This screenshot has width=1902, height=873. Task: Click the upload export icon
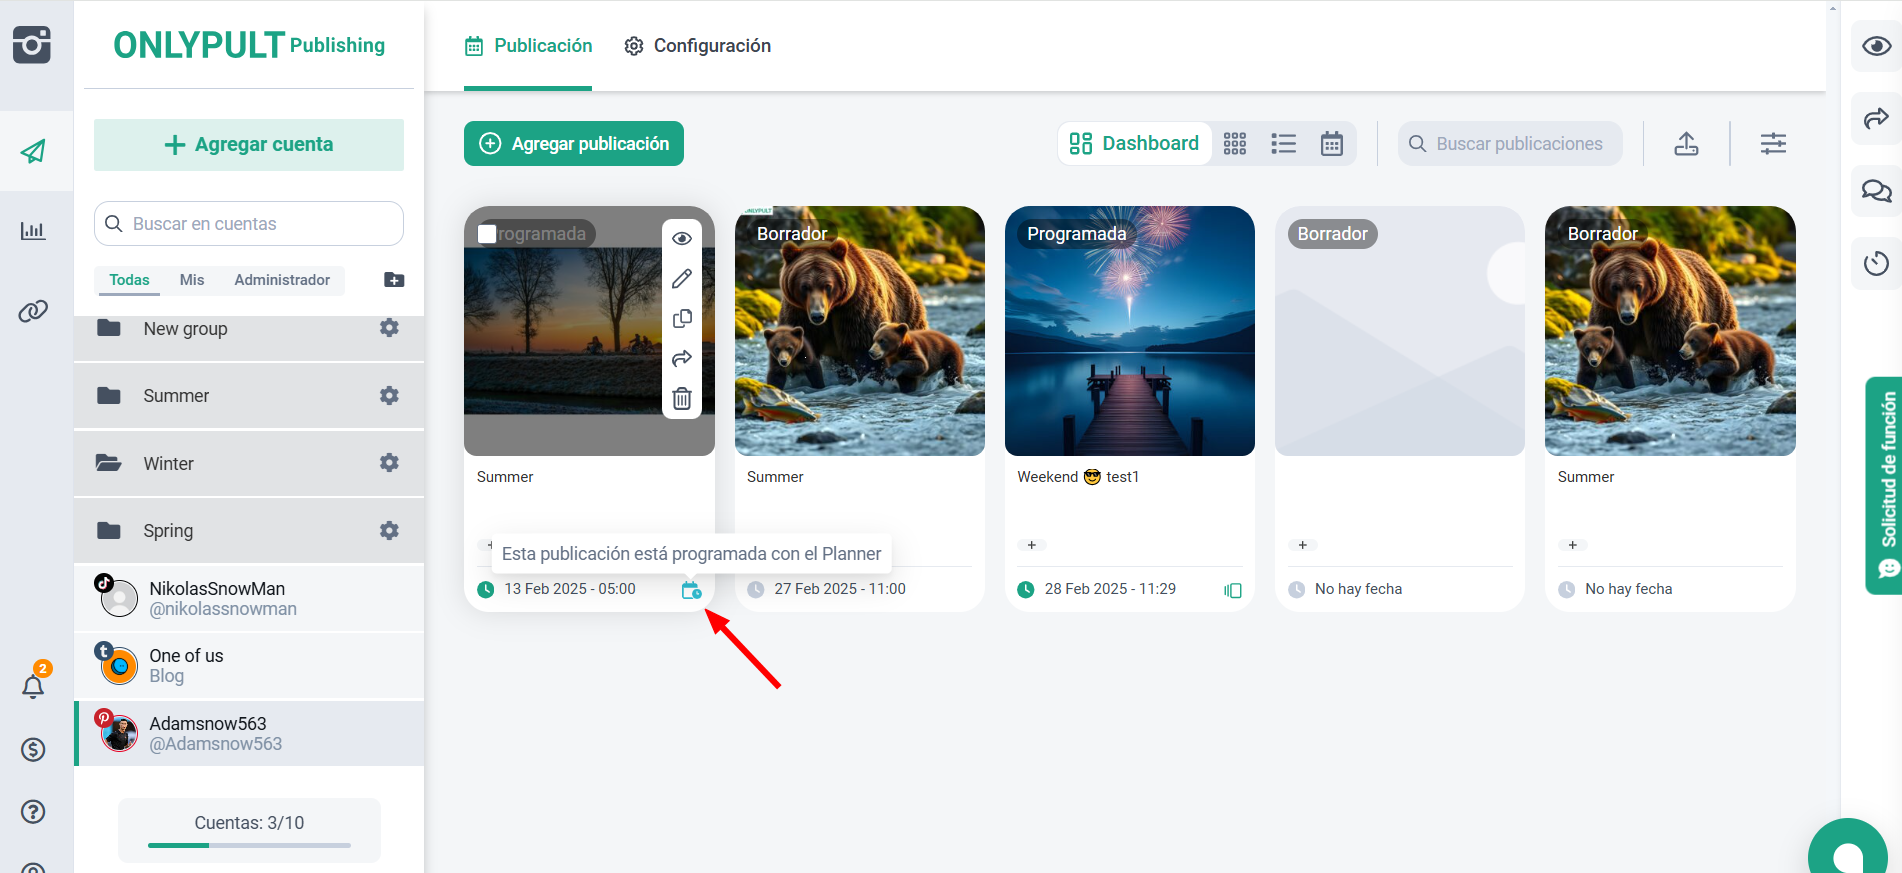pos(1686,144)
